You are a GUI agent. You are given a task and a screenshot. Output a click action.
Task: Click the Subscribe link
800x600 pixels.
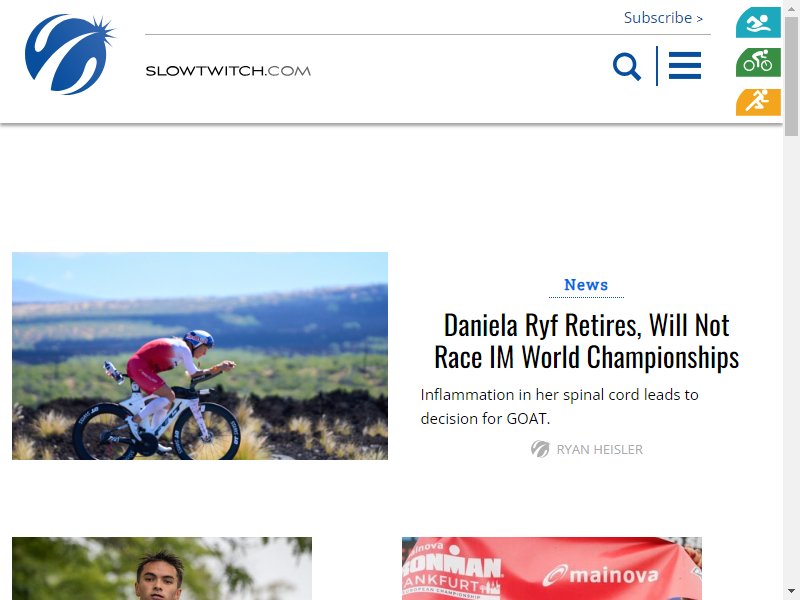658,18
